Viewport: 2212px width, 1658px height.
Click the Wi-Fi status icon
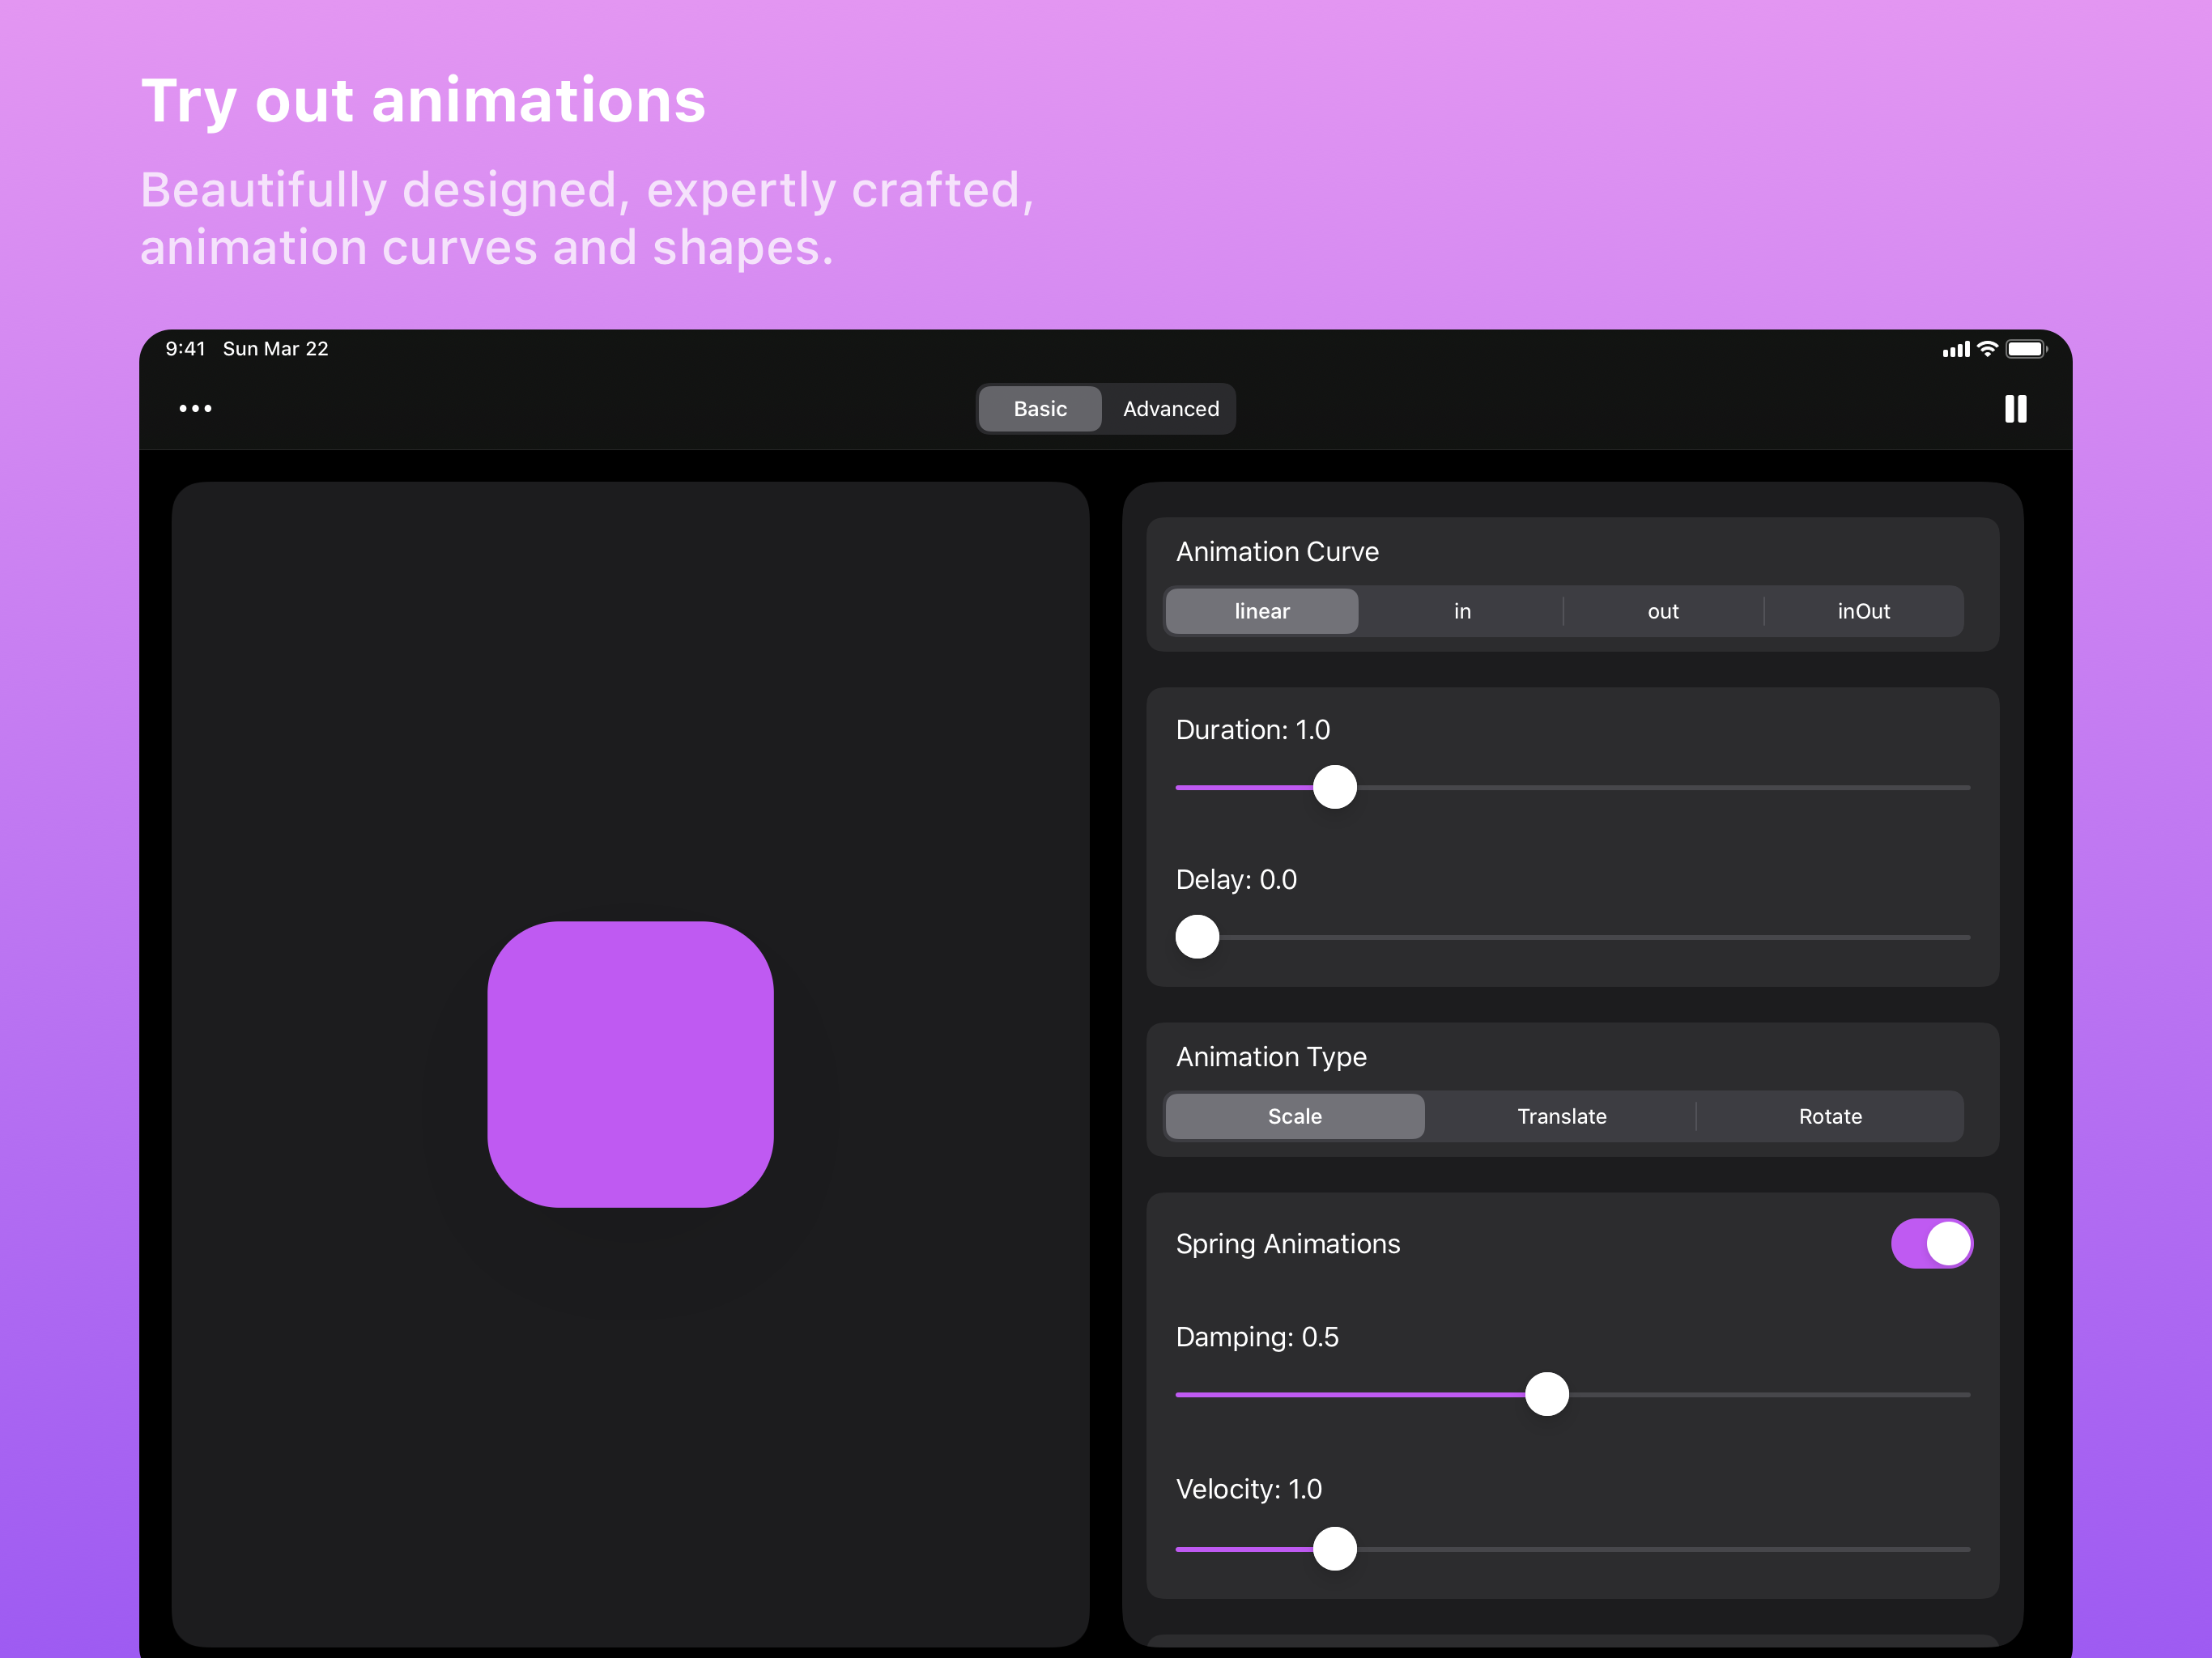(x=1986, y=348)
